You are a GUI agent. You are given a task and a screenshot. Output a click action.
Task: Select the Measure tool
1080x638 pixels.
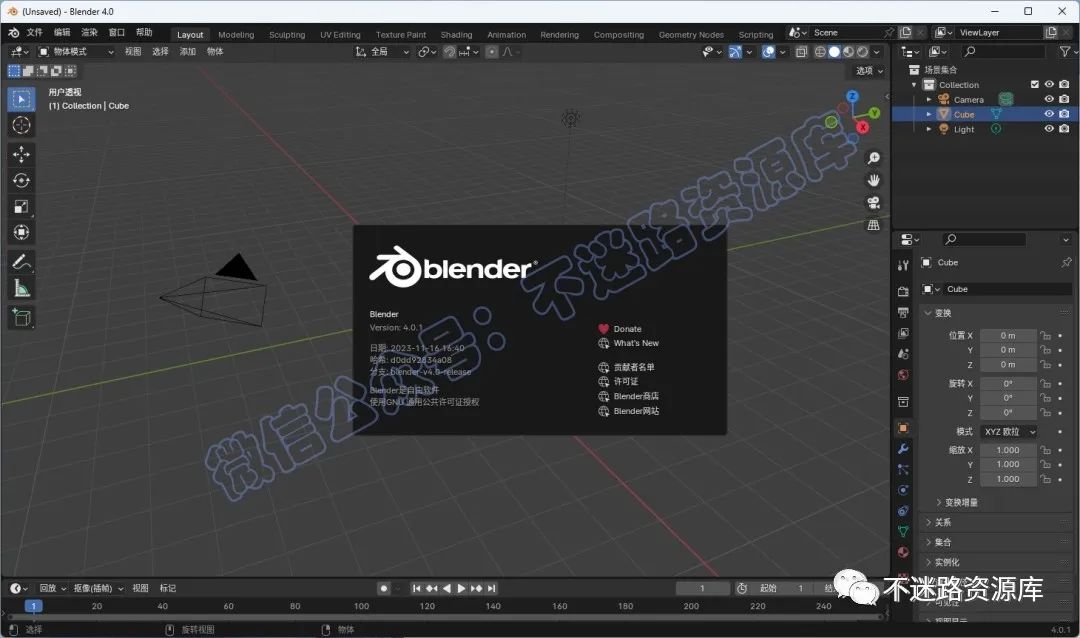pyautogui.click(x=21, y=289)
